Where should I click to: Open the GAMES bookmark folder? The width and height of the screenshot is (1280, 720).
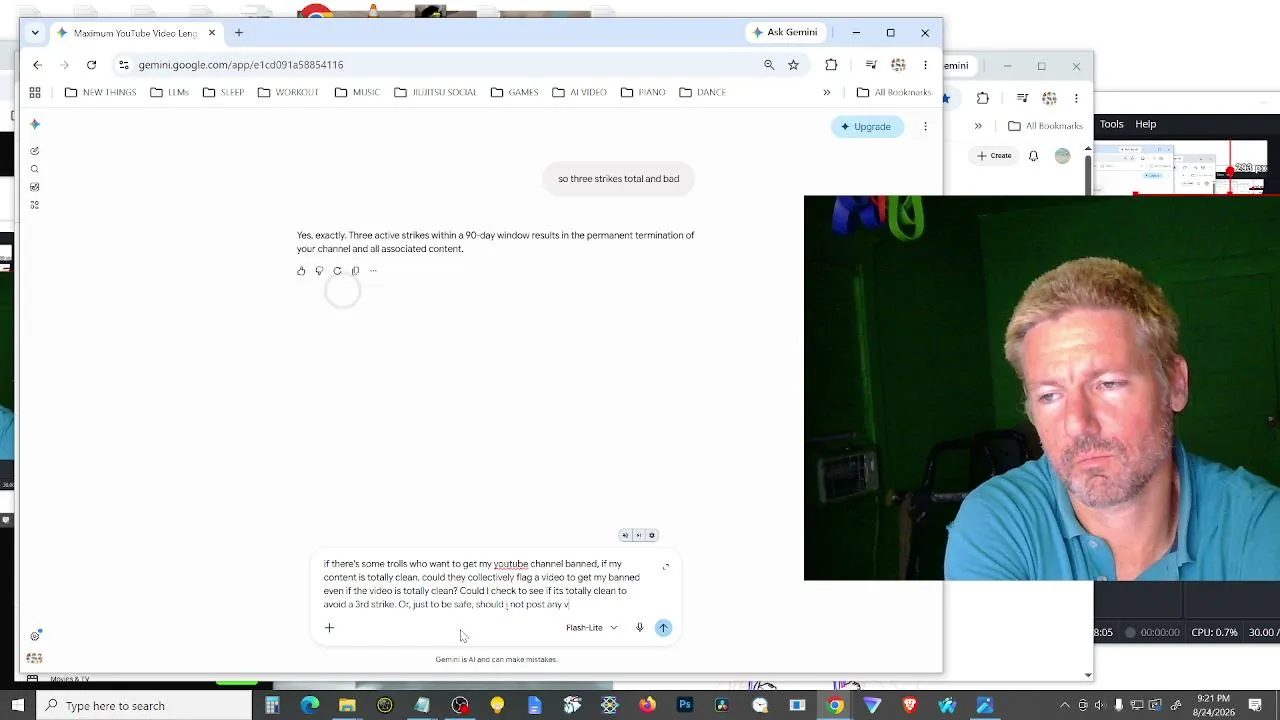click(514, 92)
